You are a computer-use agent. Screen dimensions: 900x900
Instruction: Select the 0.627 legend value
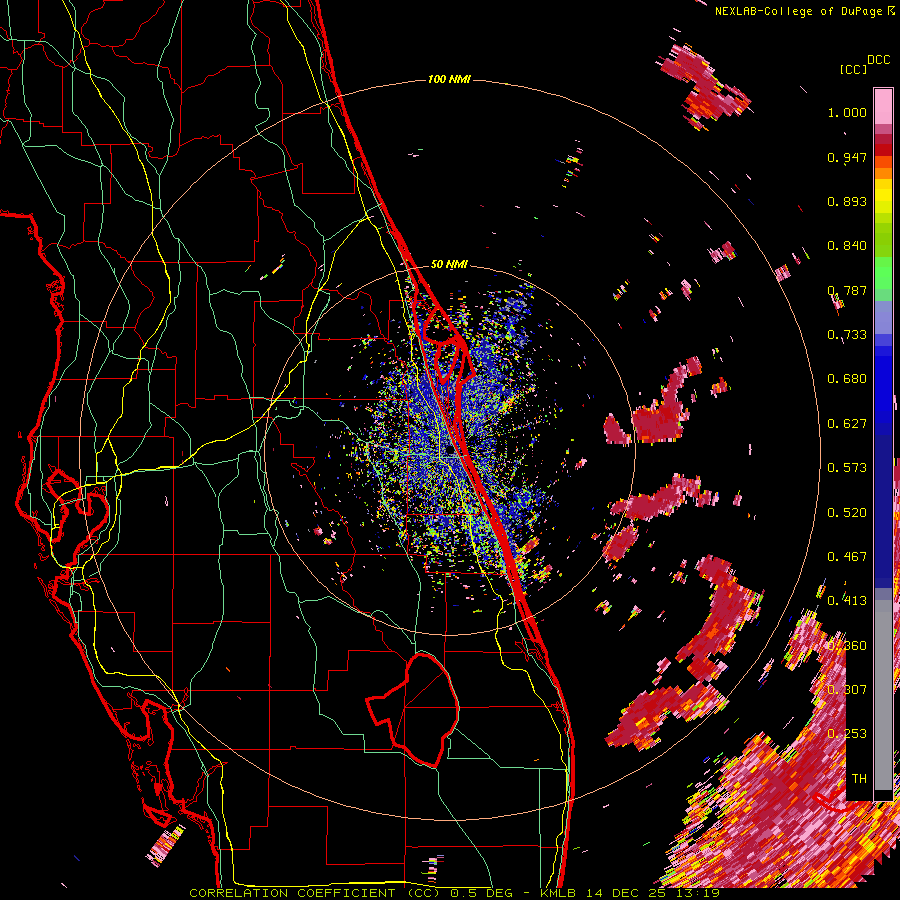click(x=847, y=424)
